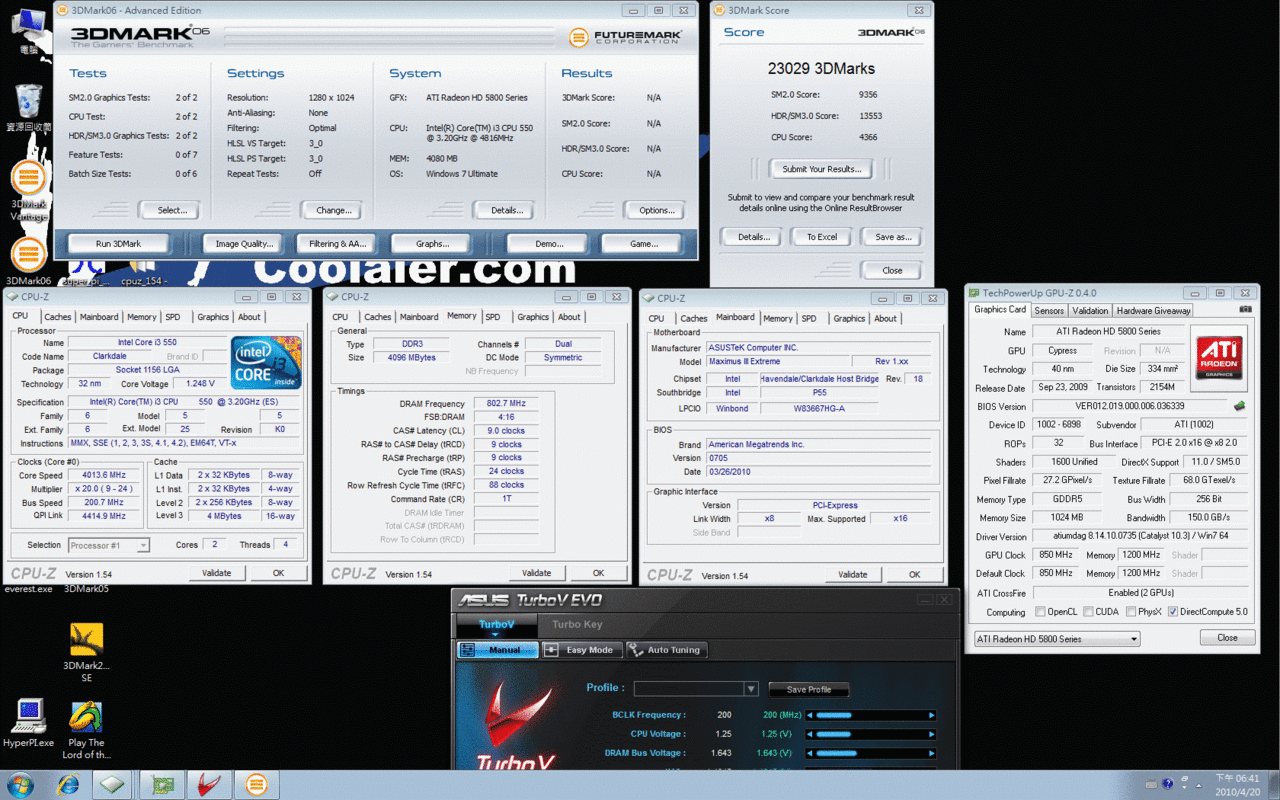Click the Intel Core i3 logo in CPU-Z

coord(266,362)
